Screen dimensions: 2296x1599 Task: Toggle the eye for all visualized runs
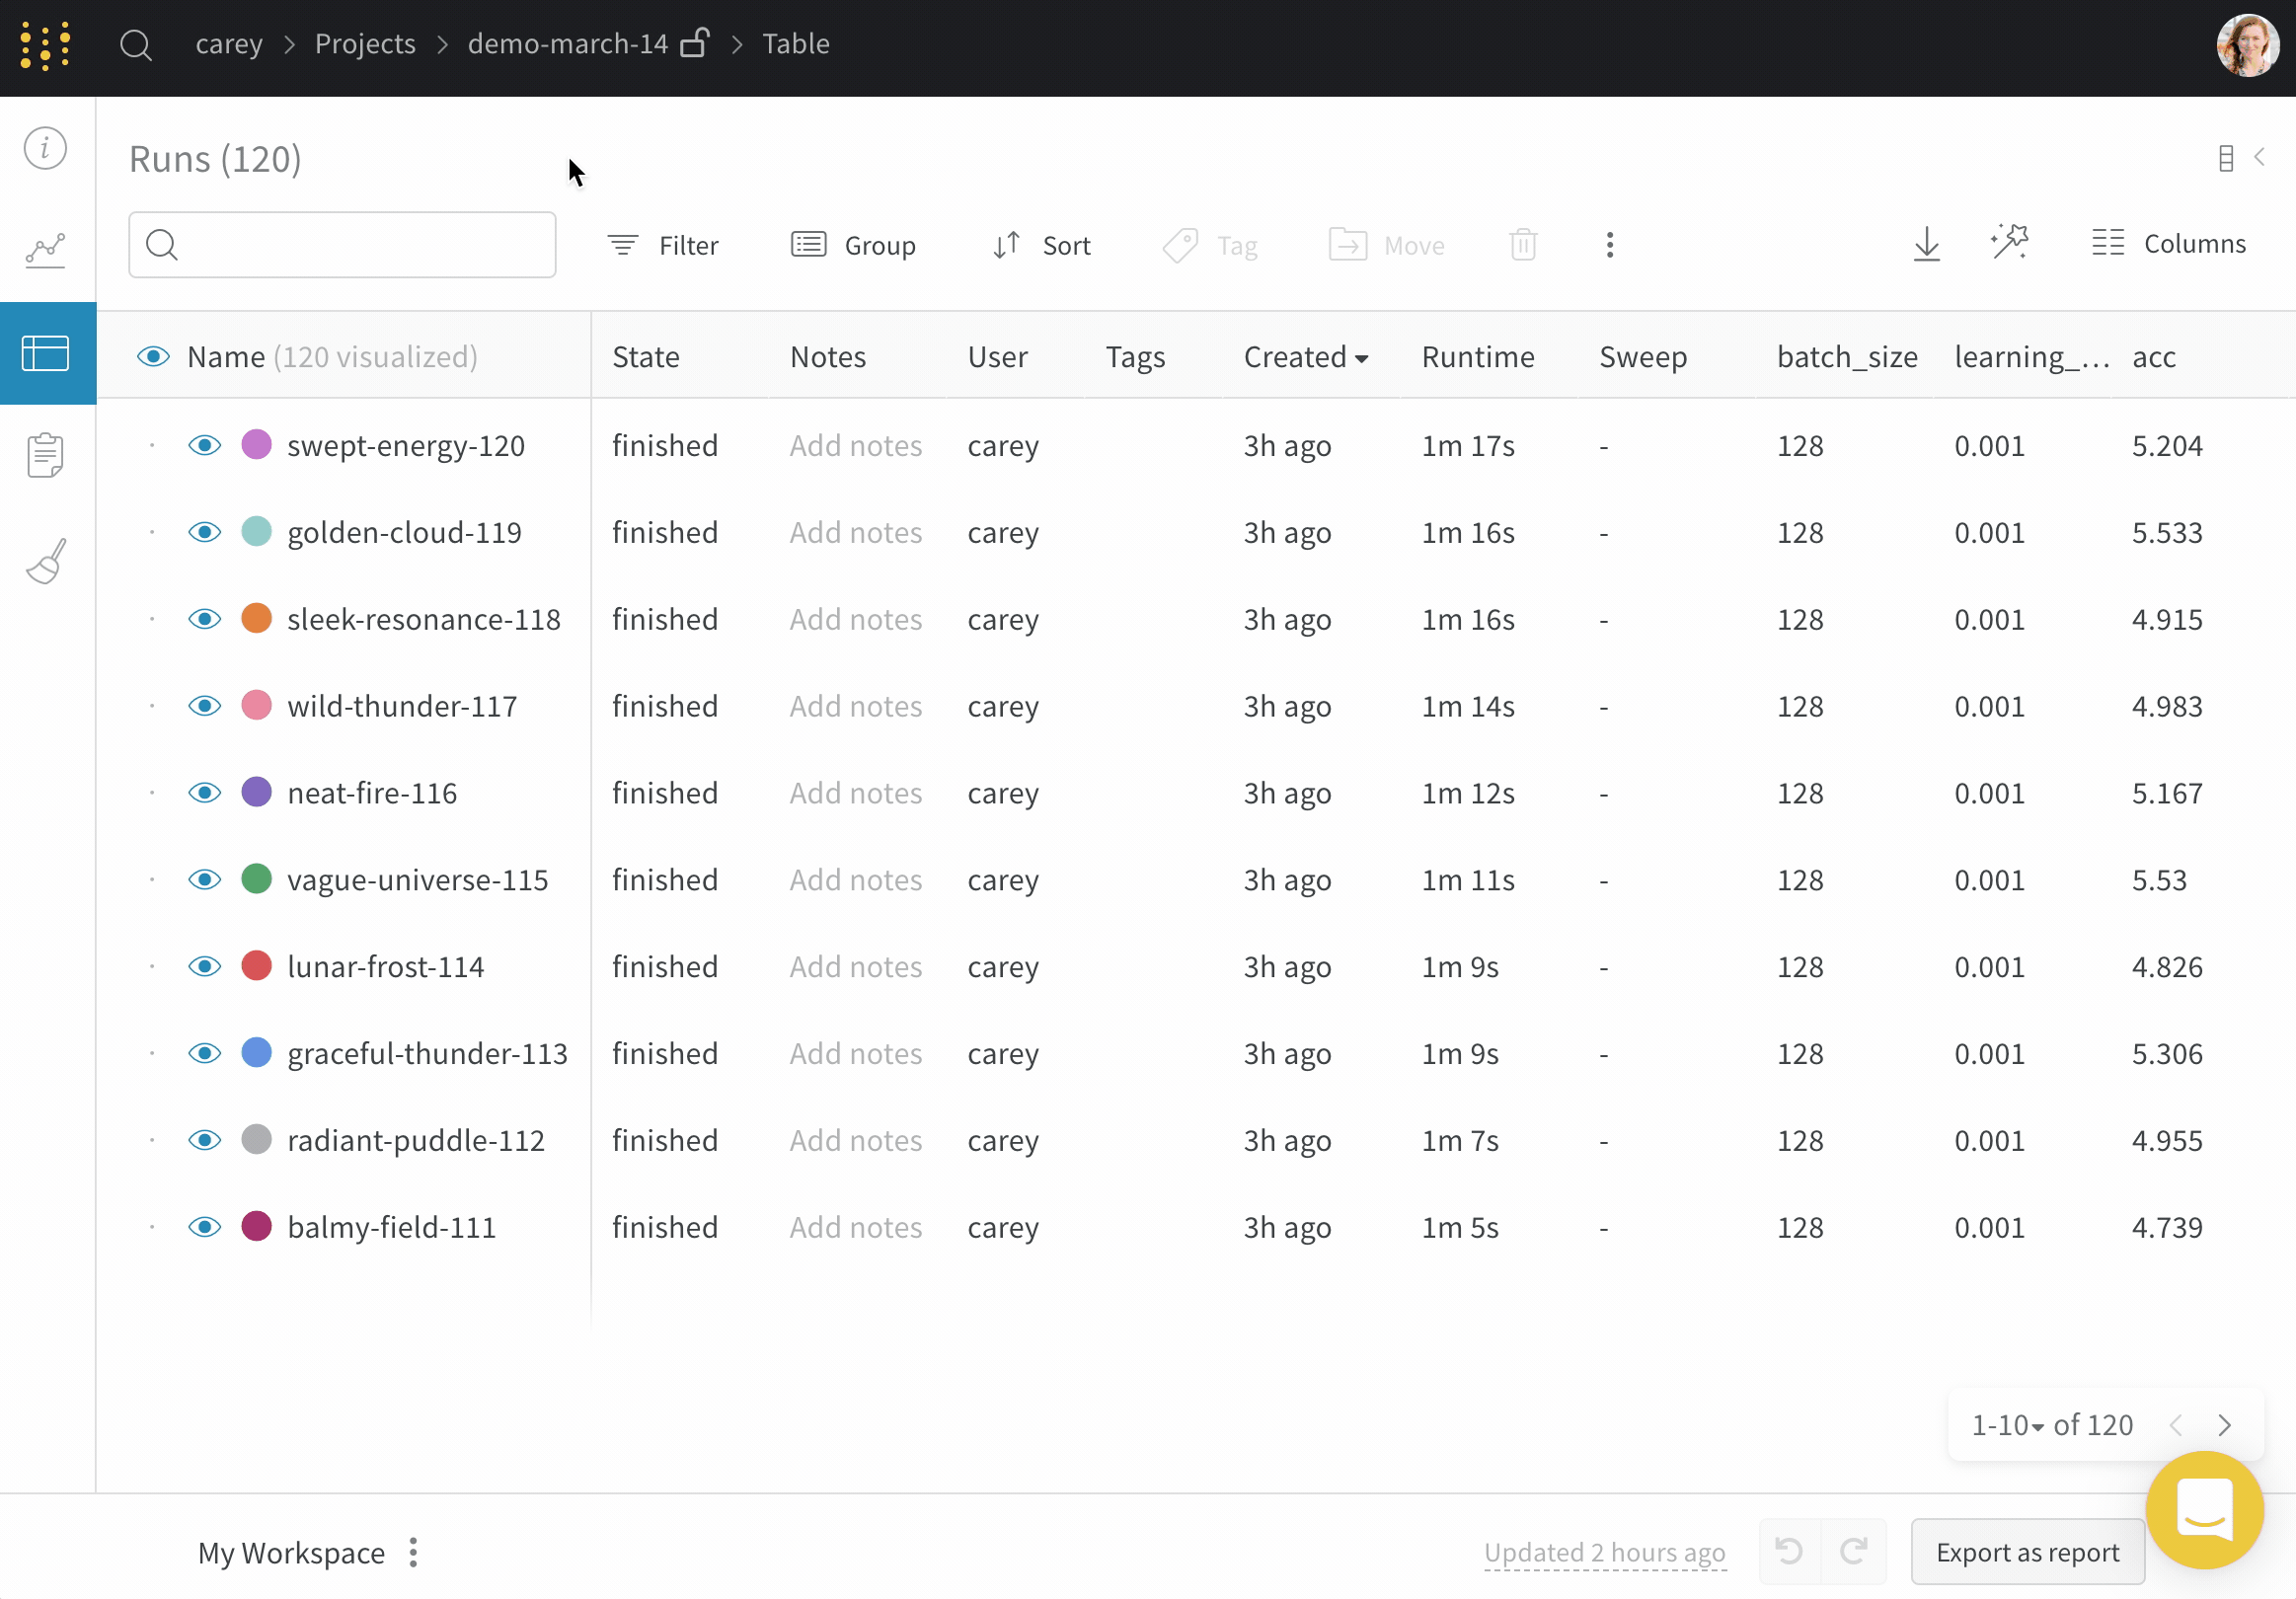(153, 357)
